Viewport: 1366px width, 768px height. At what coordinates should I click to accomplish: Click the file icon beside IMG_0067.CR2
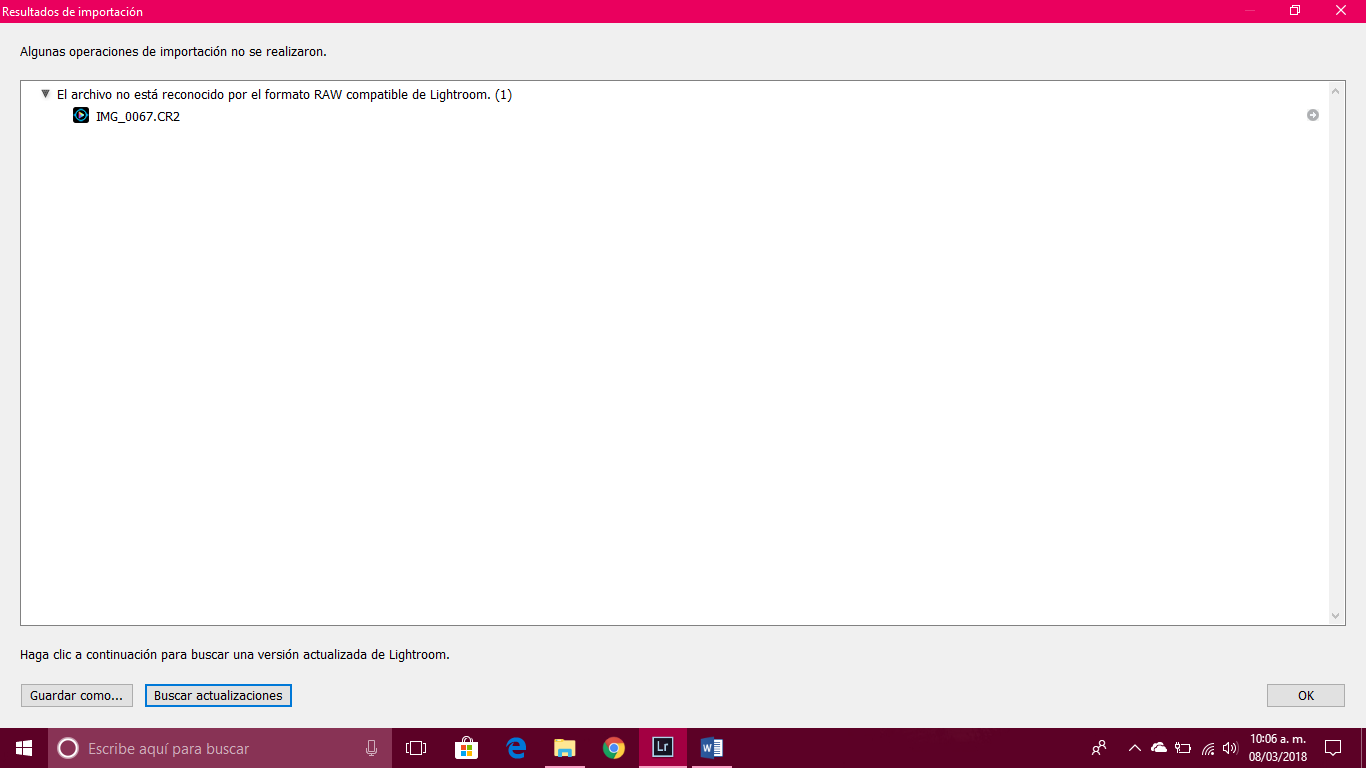coord(81,115)
